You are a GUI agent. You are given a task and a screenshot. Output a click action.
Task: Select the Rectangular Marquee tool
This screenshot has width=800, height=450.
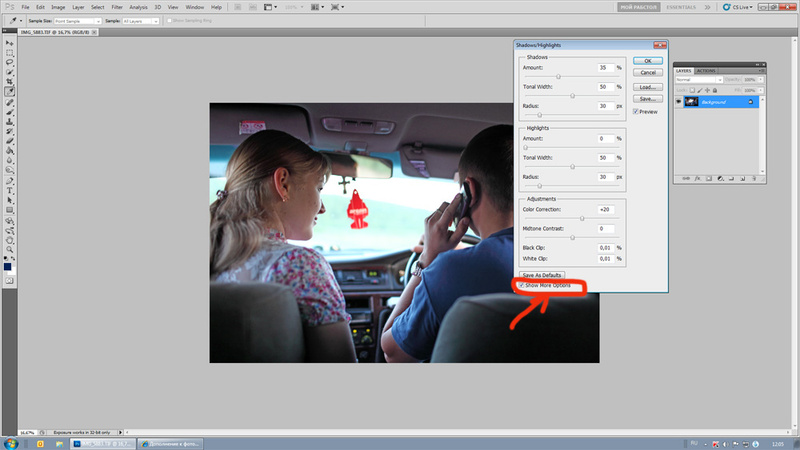[9, 53]
